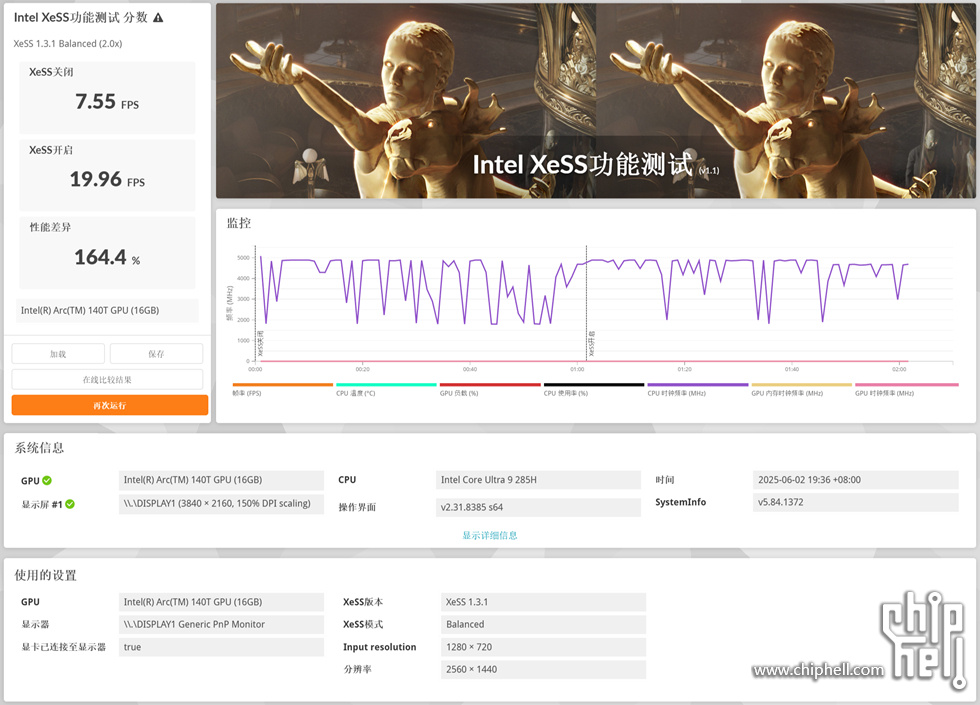The height and width of the screenshot is (705, 980).
Task: Click the 19.96 FPS score under XeSS开启
Action: (107, 179)
